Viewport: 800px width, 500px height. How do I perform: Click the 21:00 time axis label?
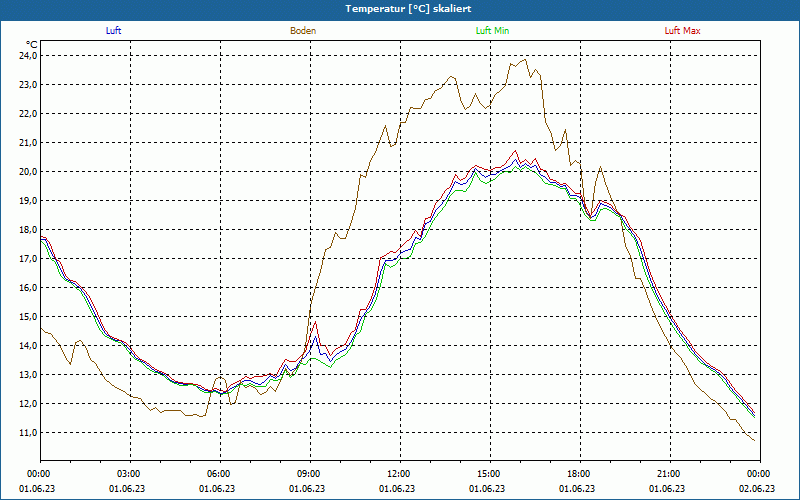pos(670,473)
